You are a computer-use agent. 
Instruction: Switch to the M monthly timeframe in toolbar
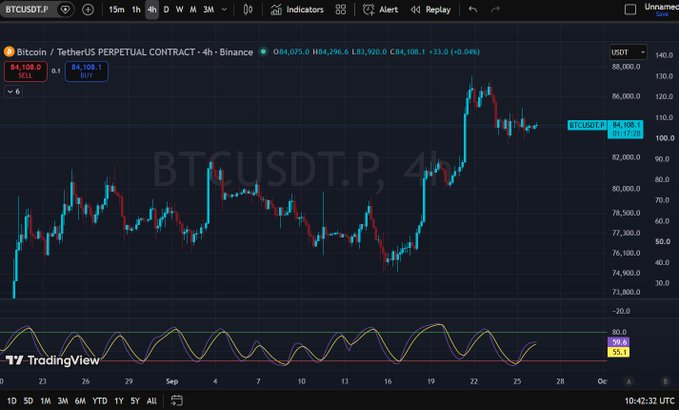[x=193, y=10]
